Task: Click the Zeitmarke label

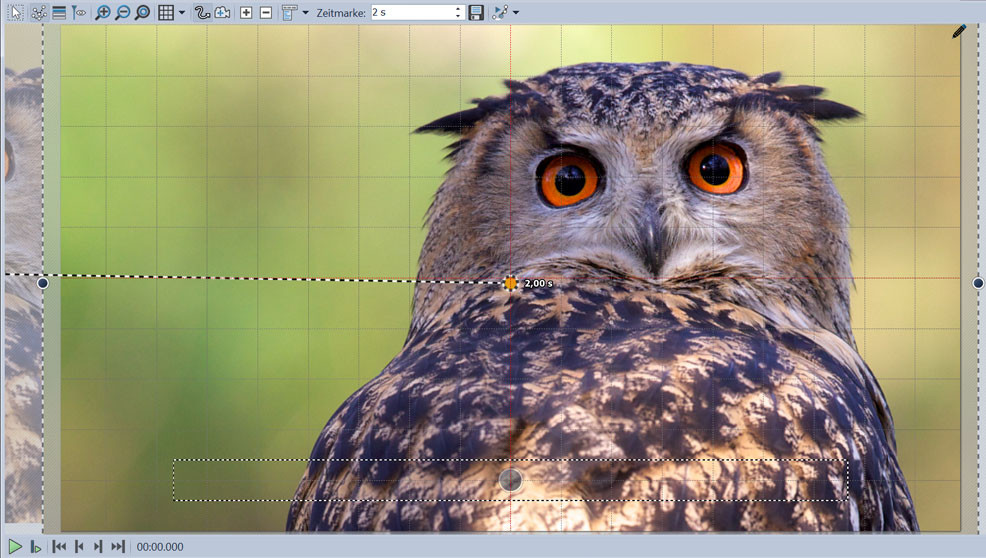Action: (341, 13)
